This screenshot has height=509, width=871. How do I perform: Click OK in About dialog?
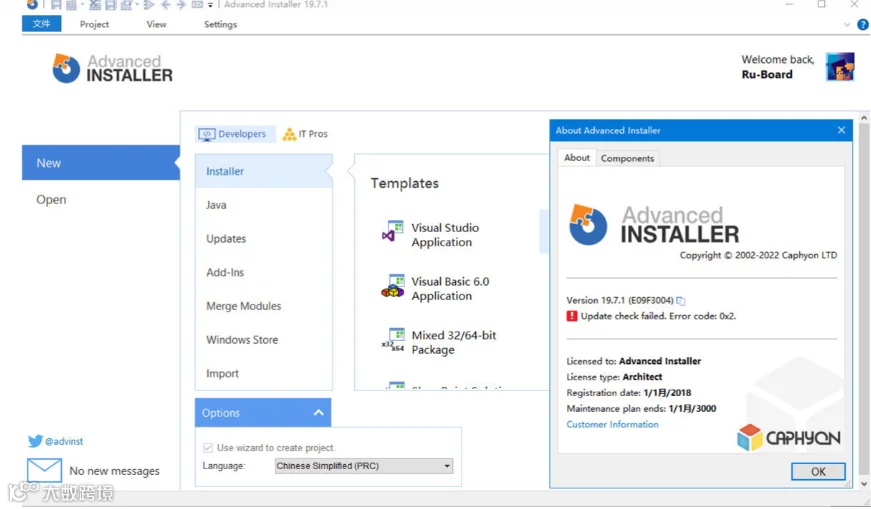click(x=818, y=471)
